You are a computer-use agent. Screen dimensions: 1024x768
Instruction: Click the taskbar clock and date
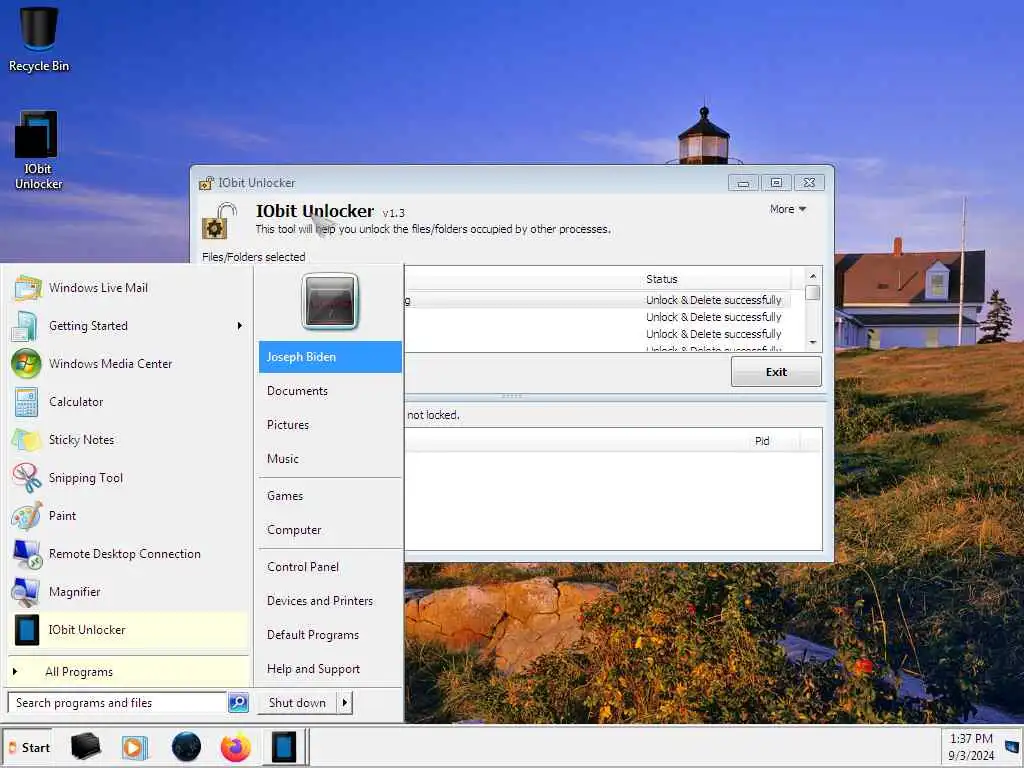971,747
